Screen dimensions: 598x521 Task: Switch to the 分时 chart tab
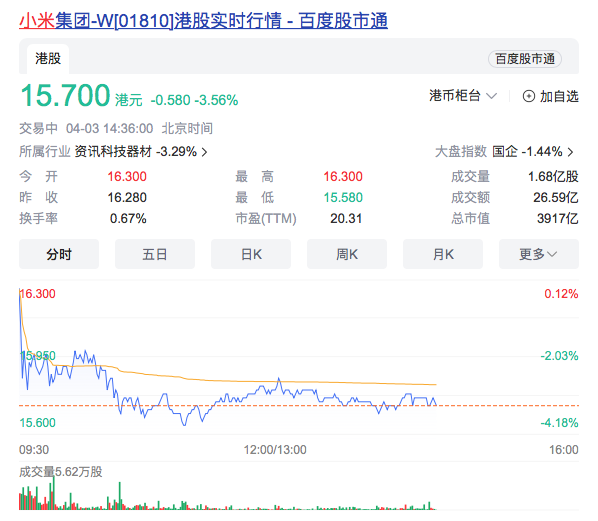tap(59, 254)
